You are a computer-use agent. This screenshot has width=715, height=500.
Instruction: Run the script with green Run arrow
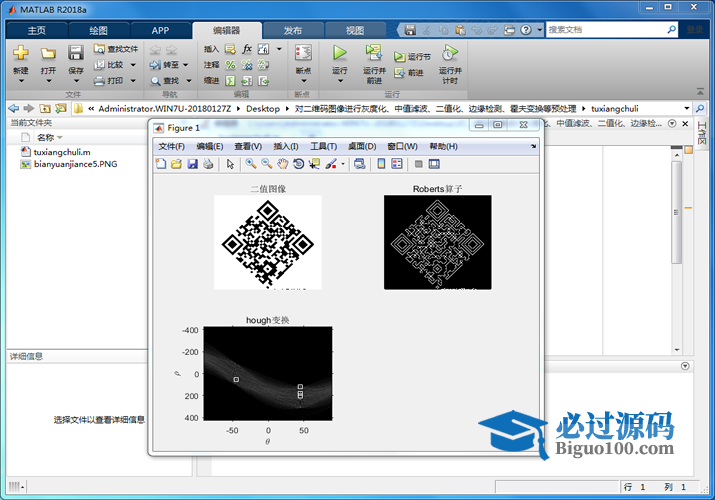click(x=340, y=53)
